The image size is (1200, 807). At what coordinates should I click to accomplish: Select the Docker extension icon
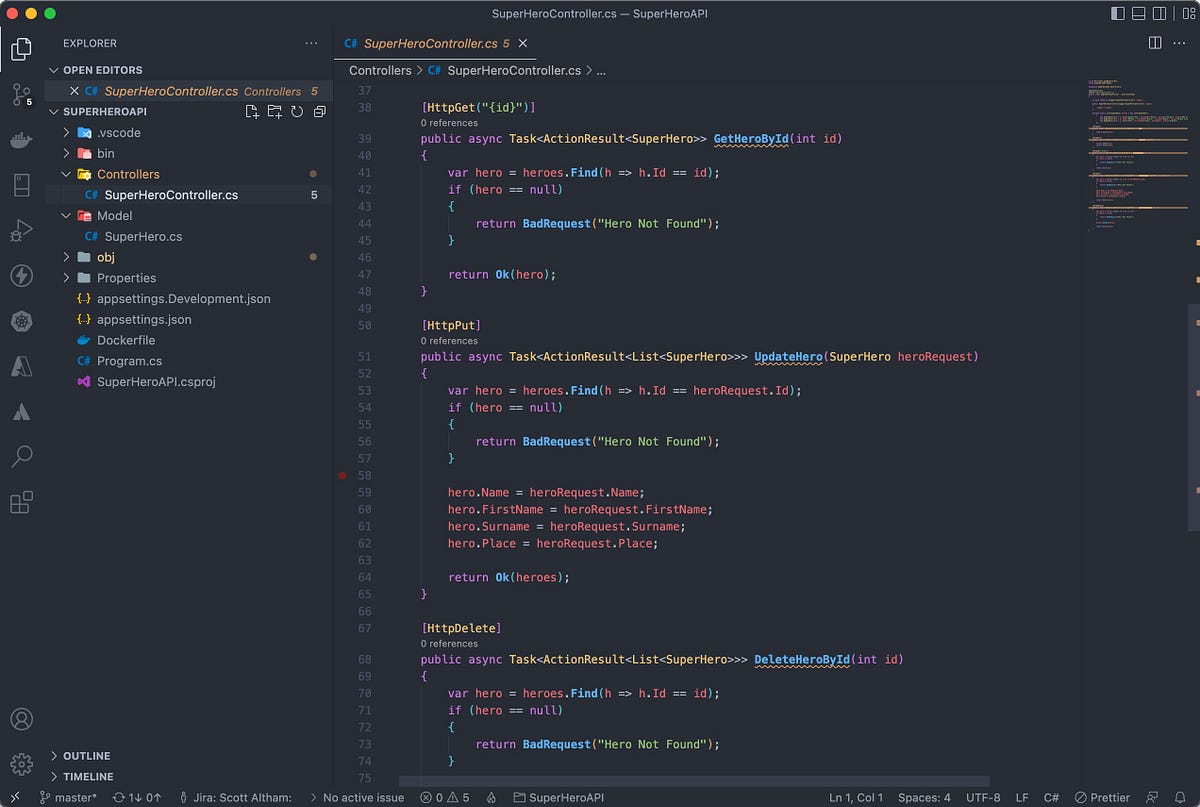21,140
